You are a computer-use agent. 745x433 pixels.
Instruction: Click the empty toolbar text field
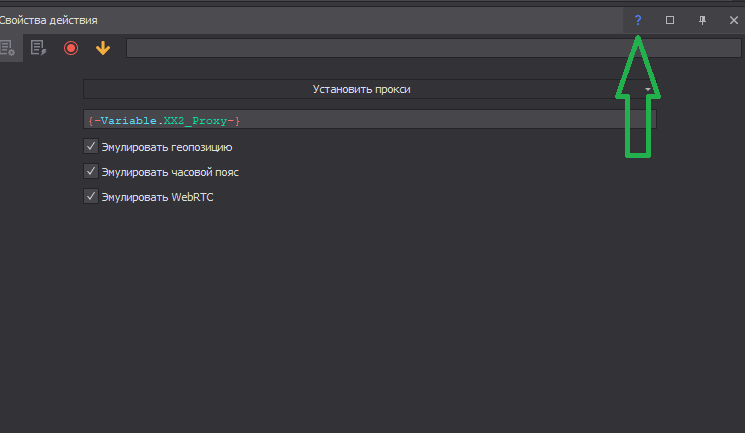(x=430, y=47)
